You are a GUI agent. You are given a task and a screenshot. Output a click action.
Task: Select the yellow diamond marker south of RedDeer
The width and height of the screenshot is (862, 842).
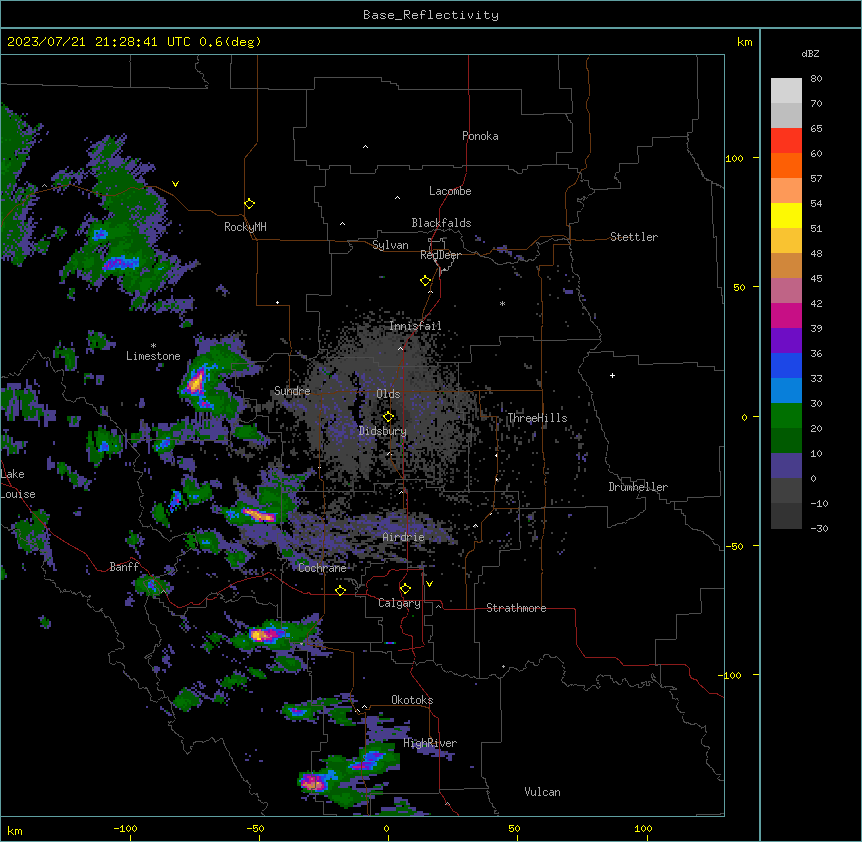pyautogui.click(x=426, y=281)
